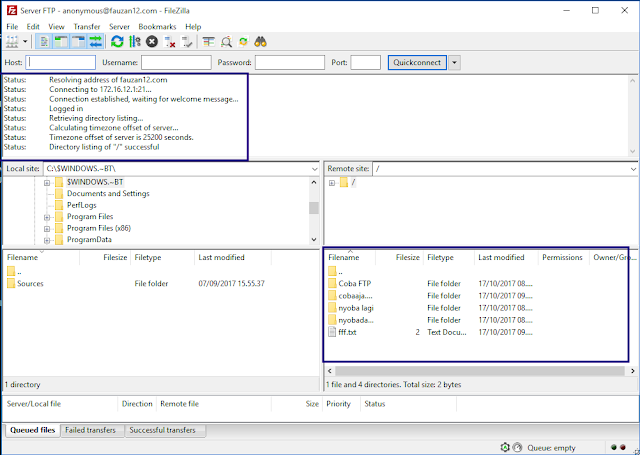Reconnect to the last server
640x455 pixels.
pos(187,42)
